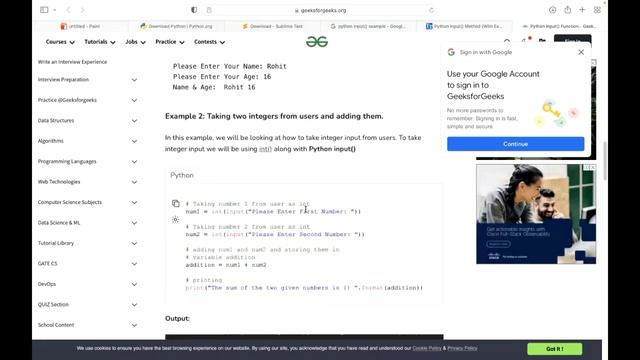Viewport: 640px width, 360px height.
Task: Click the Share icon in Safari toolbar
Action: coord(567,10)
